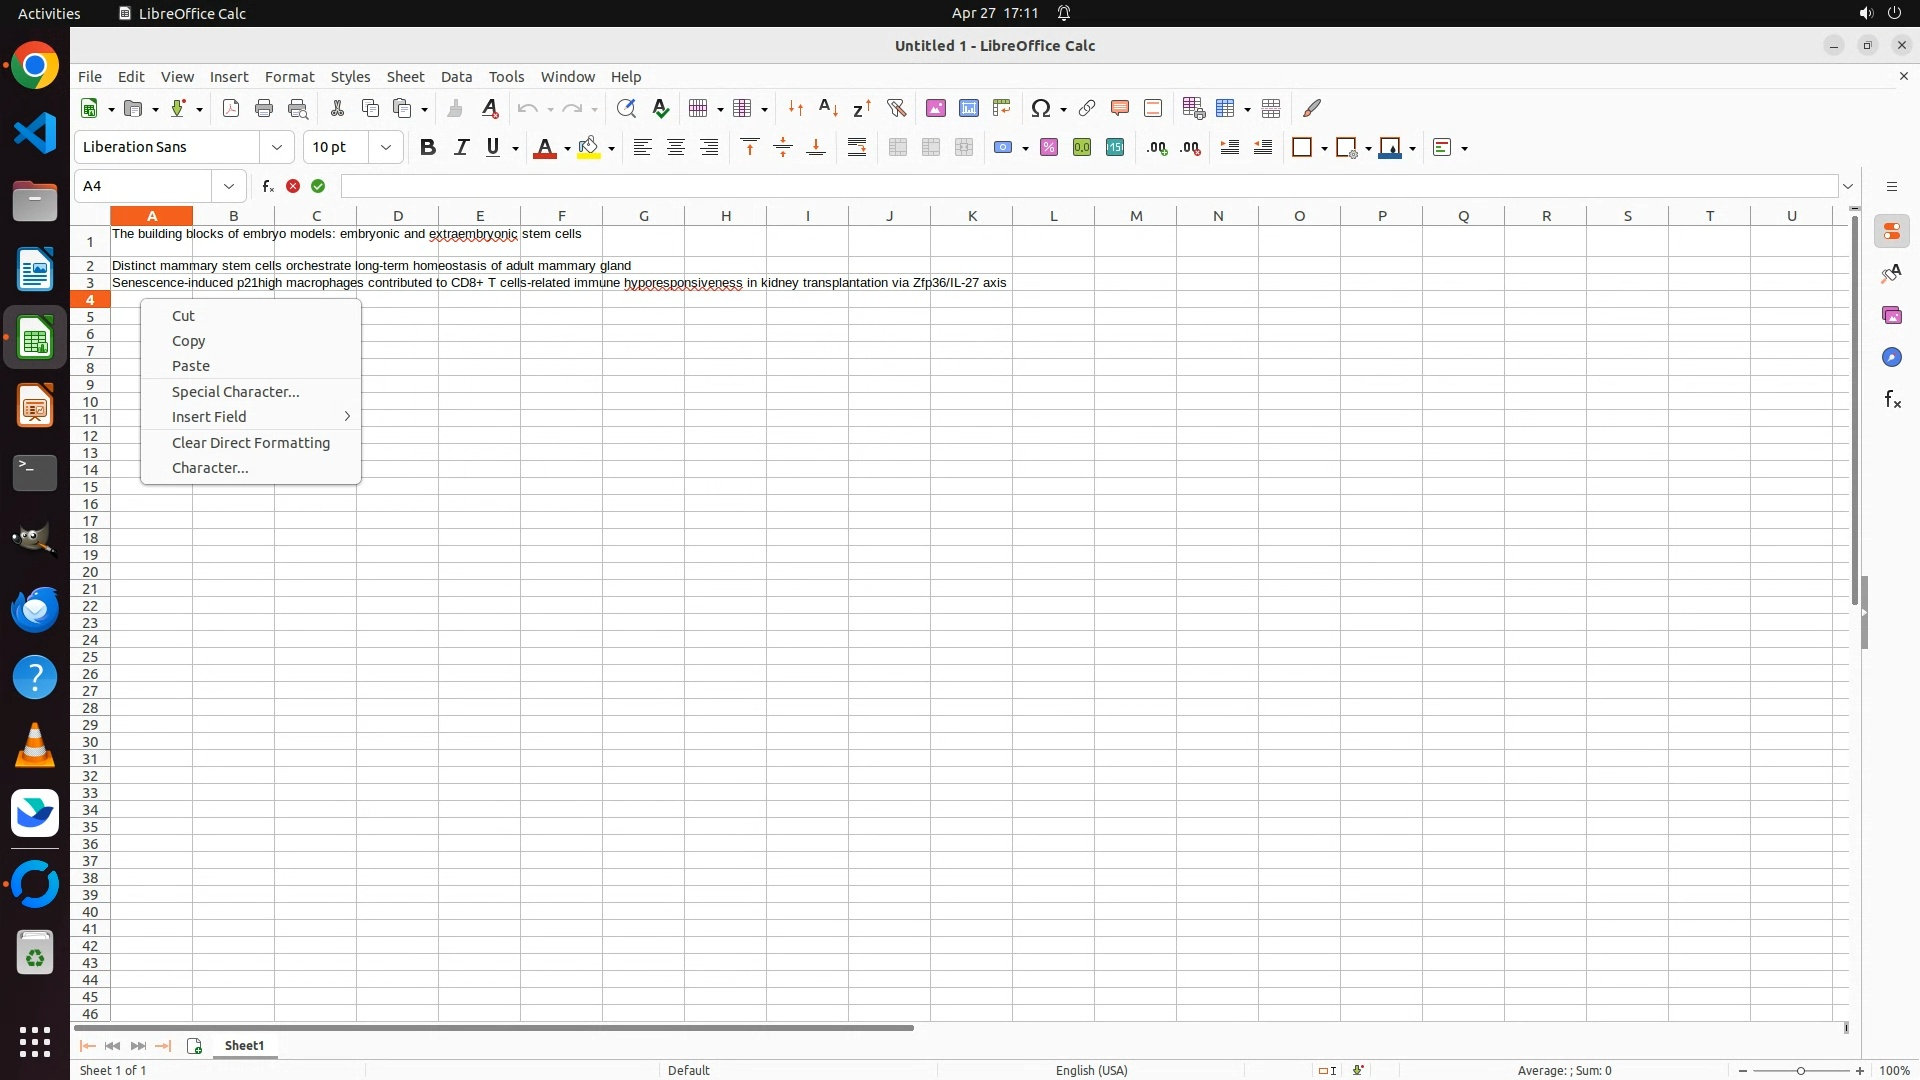Expand the Font Name dropdown
Screen dimensions: 1920x1080
click(277, 148)
